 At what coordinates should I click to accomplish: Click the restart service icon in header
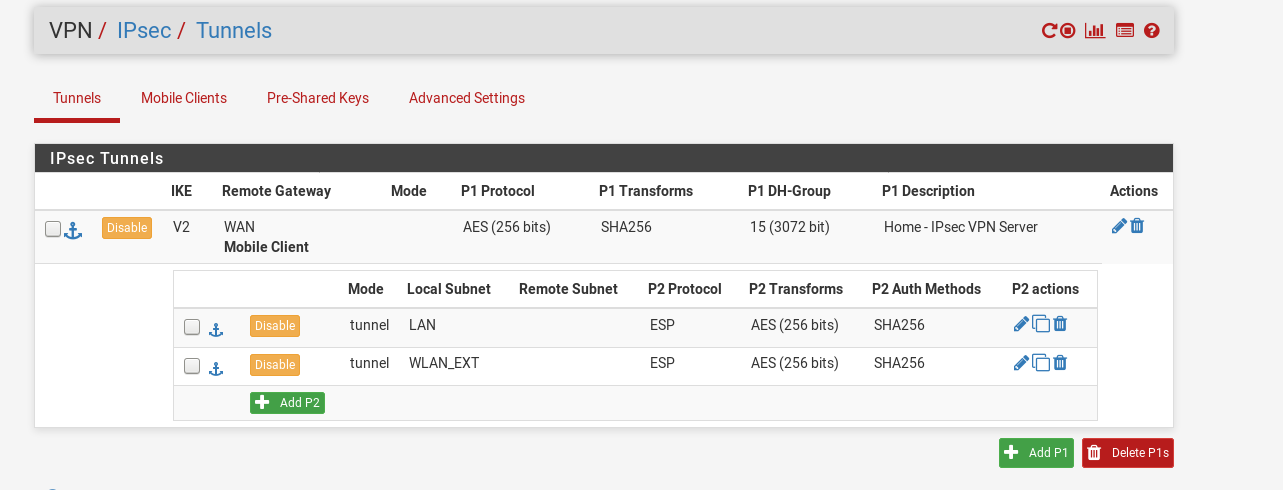1049,31
